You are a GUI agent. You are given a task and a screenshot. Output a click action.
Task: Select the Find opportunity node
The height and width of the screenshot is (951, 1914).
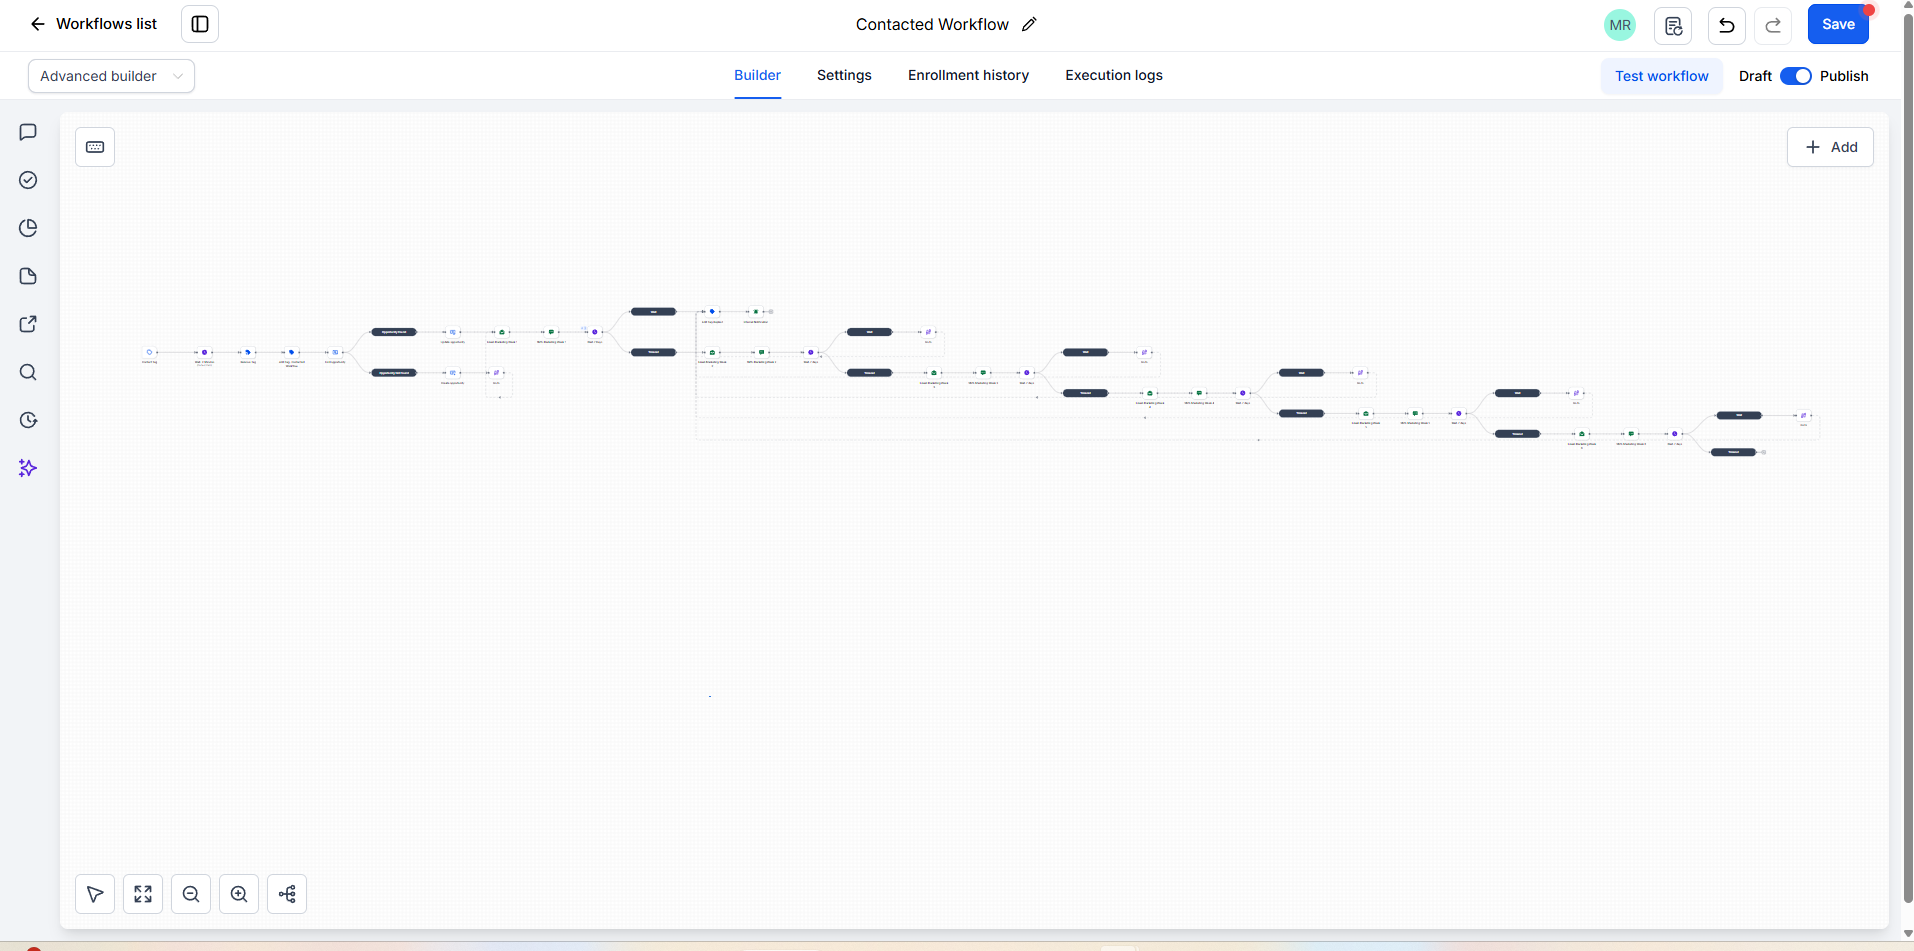pos(335,352)
